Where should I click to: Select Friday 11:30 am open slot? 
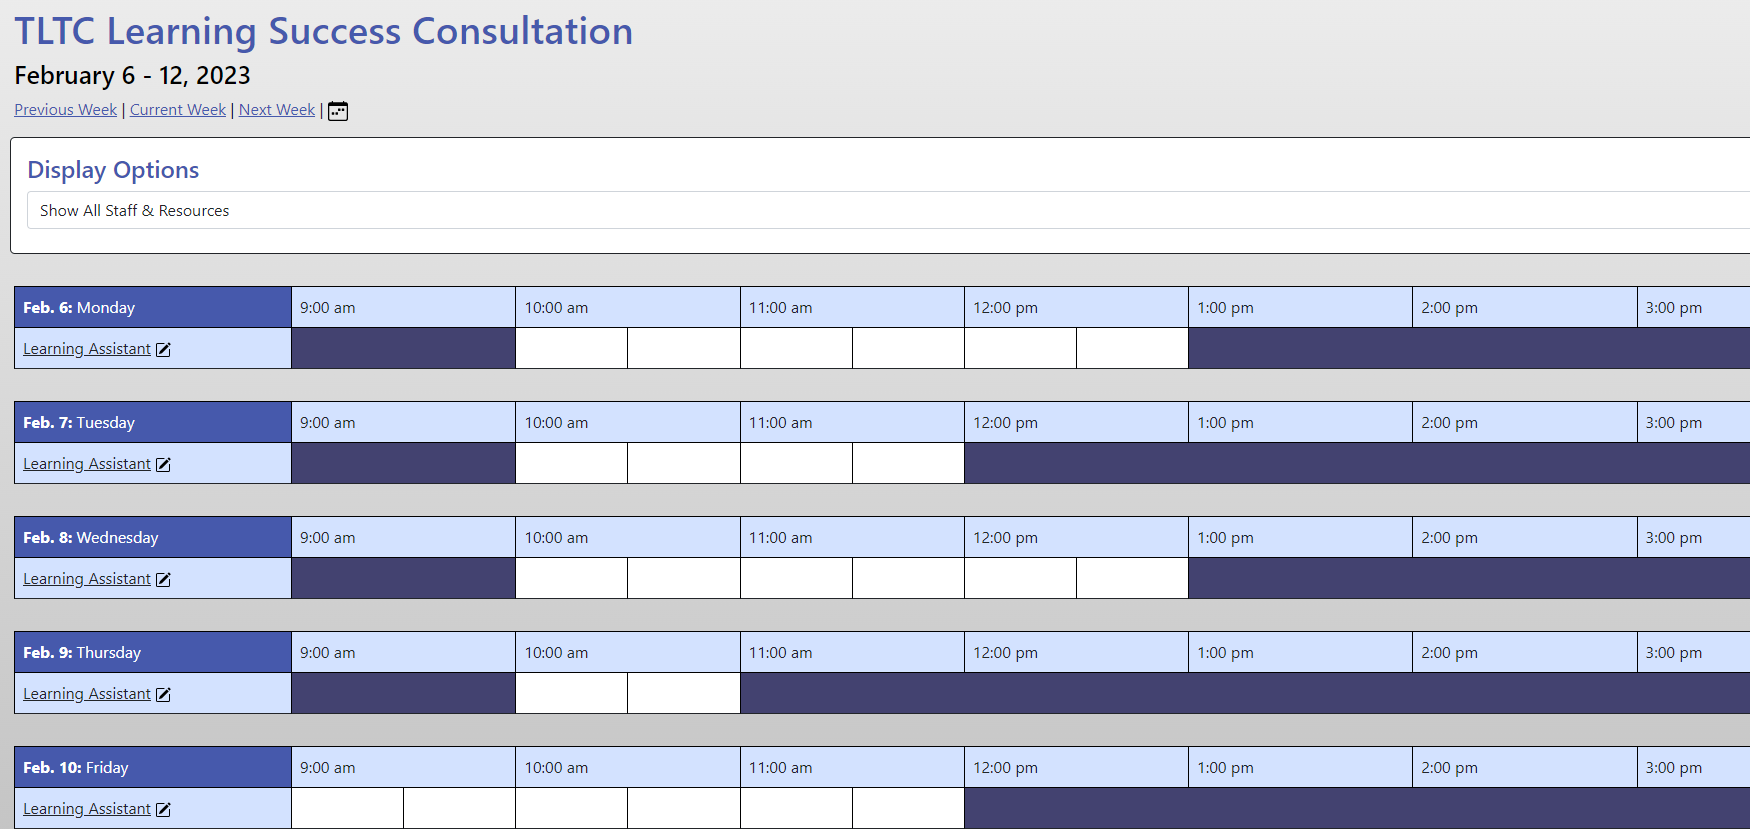908,808
